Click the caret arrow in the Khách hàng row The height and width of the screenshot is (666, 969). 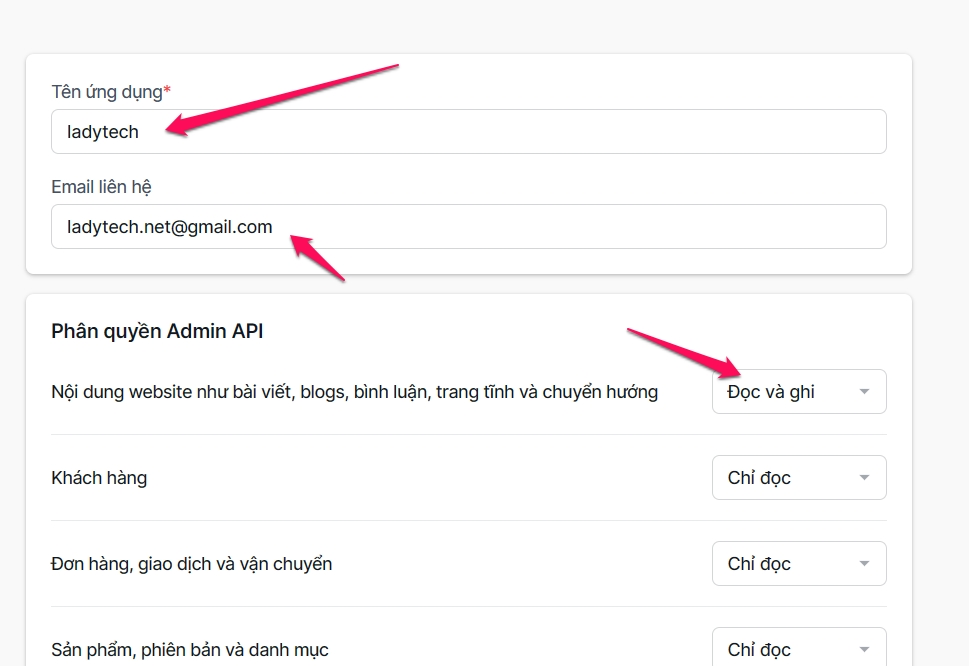864,478
